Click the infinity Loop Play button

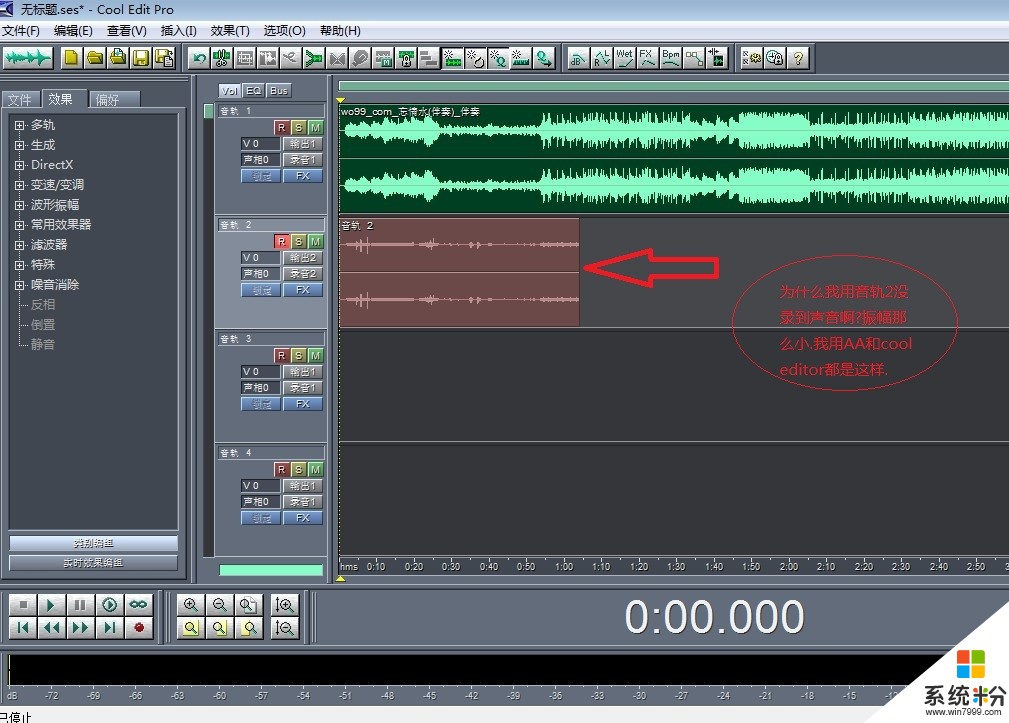click(138, 605)
